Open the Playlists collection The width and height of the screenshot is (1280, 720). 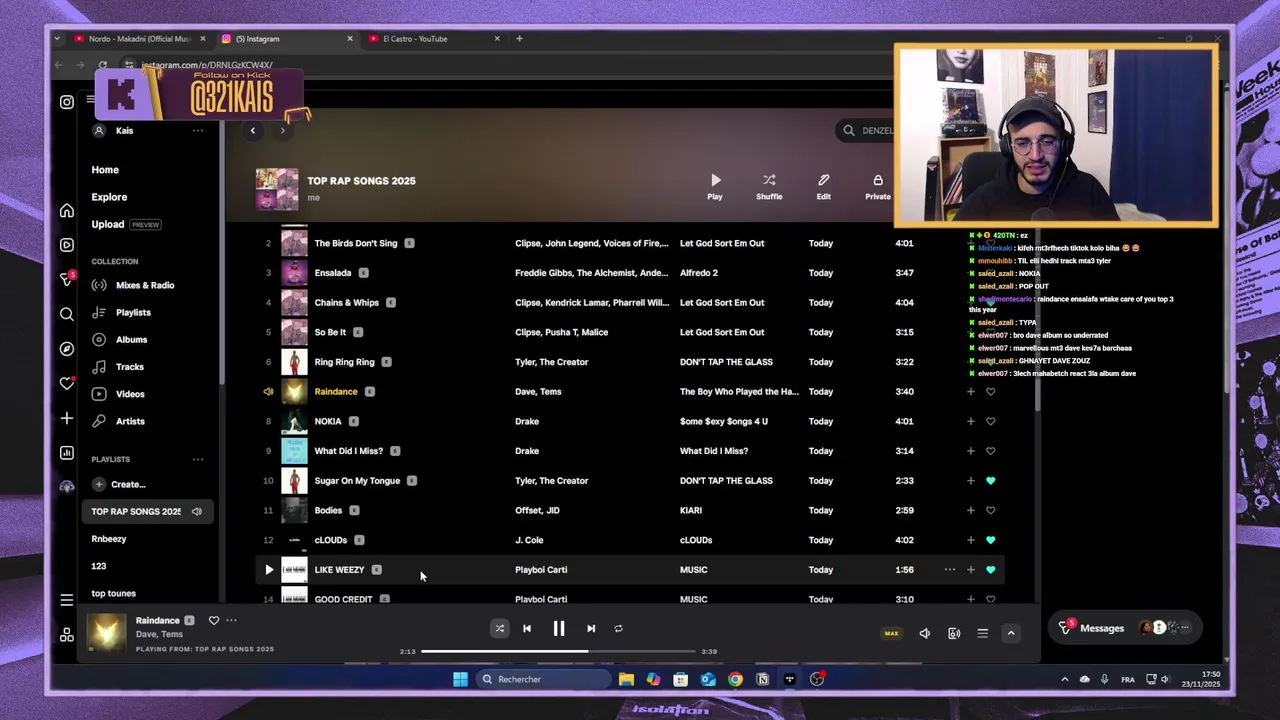(133, 312)
